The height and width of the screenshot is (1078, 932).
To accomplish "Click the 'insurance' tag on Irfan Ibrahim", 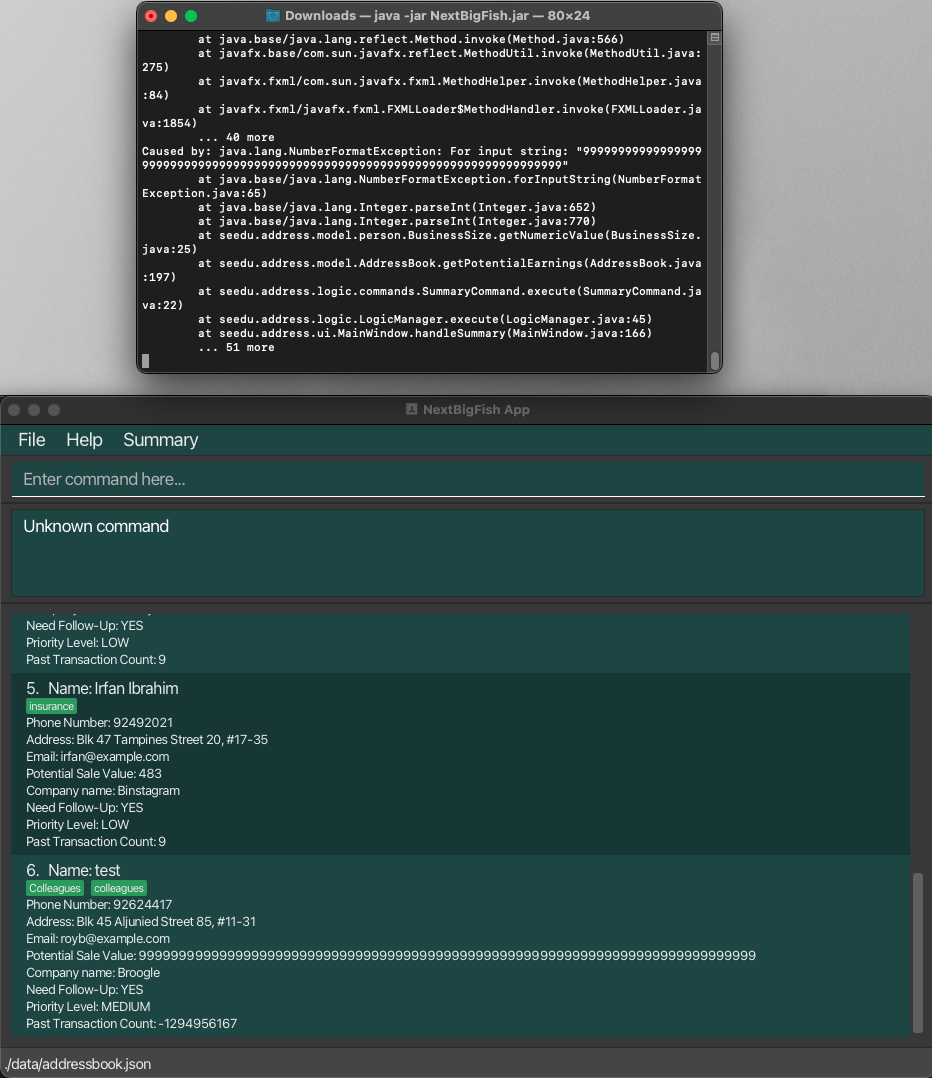I will point(52,706).
